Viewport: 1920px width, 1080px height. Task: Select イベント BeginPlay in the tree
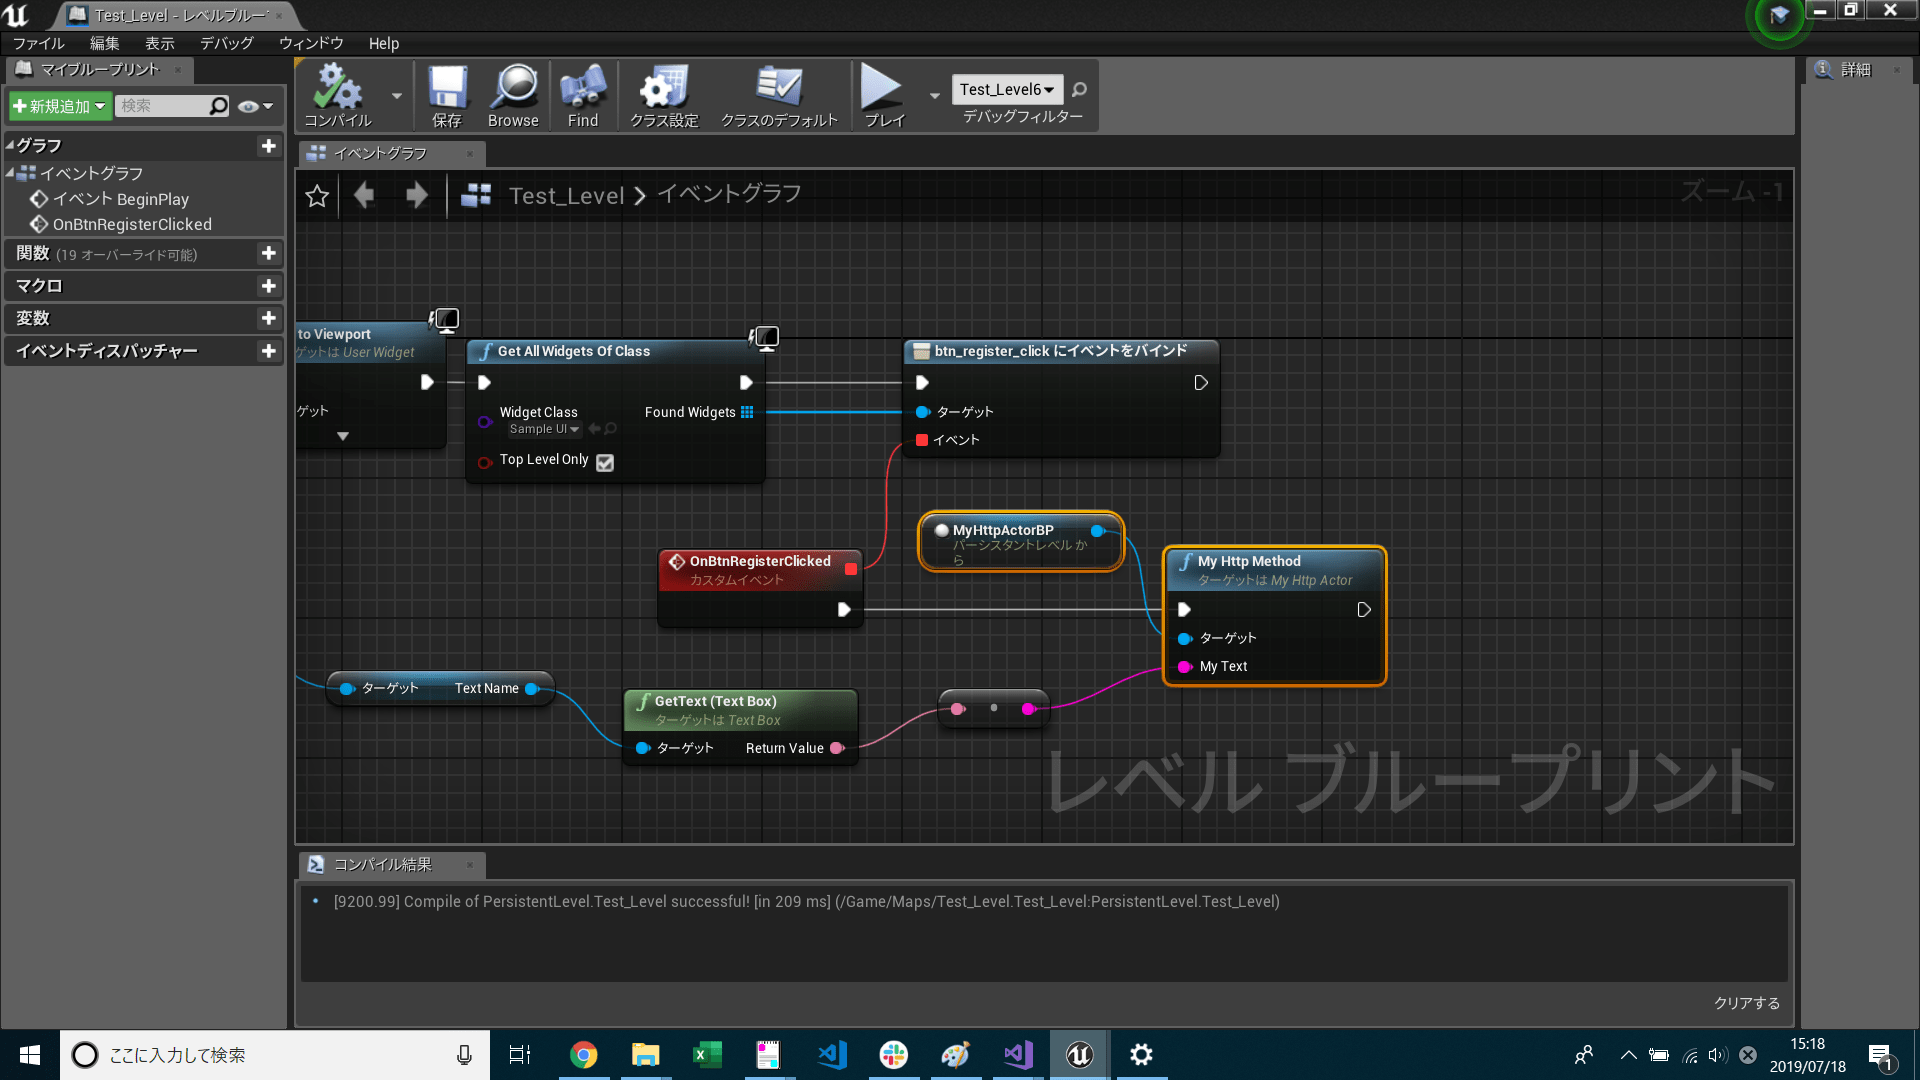click(x=120, y=199)
